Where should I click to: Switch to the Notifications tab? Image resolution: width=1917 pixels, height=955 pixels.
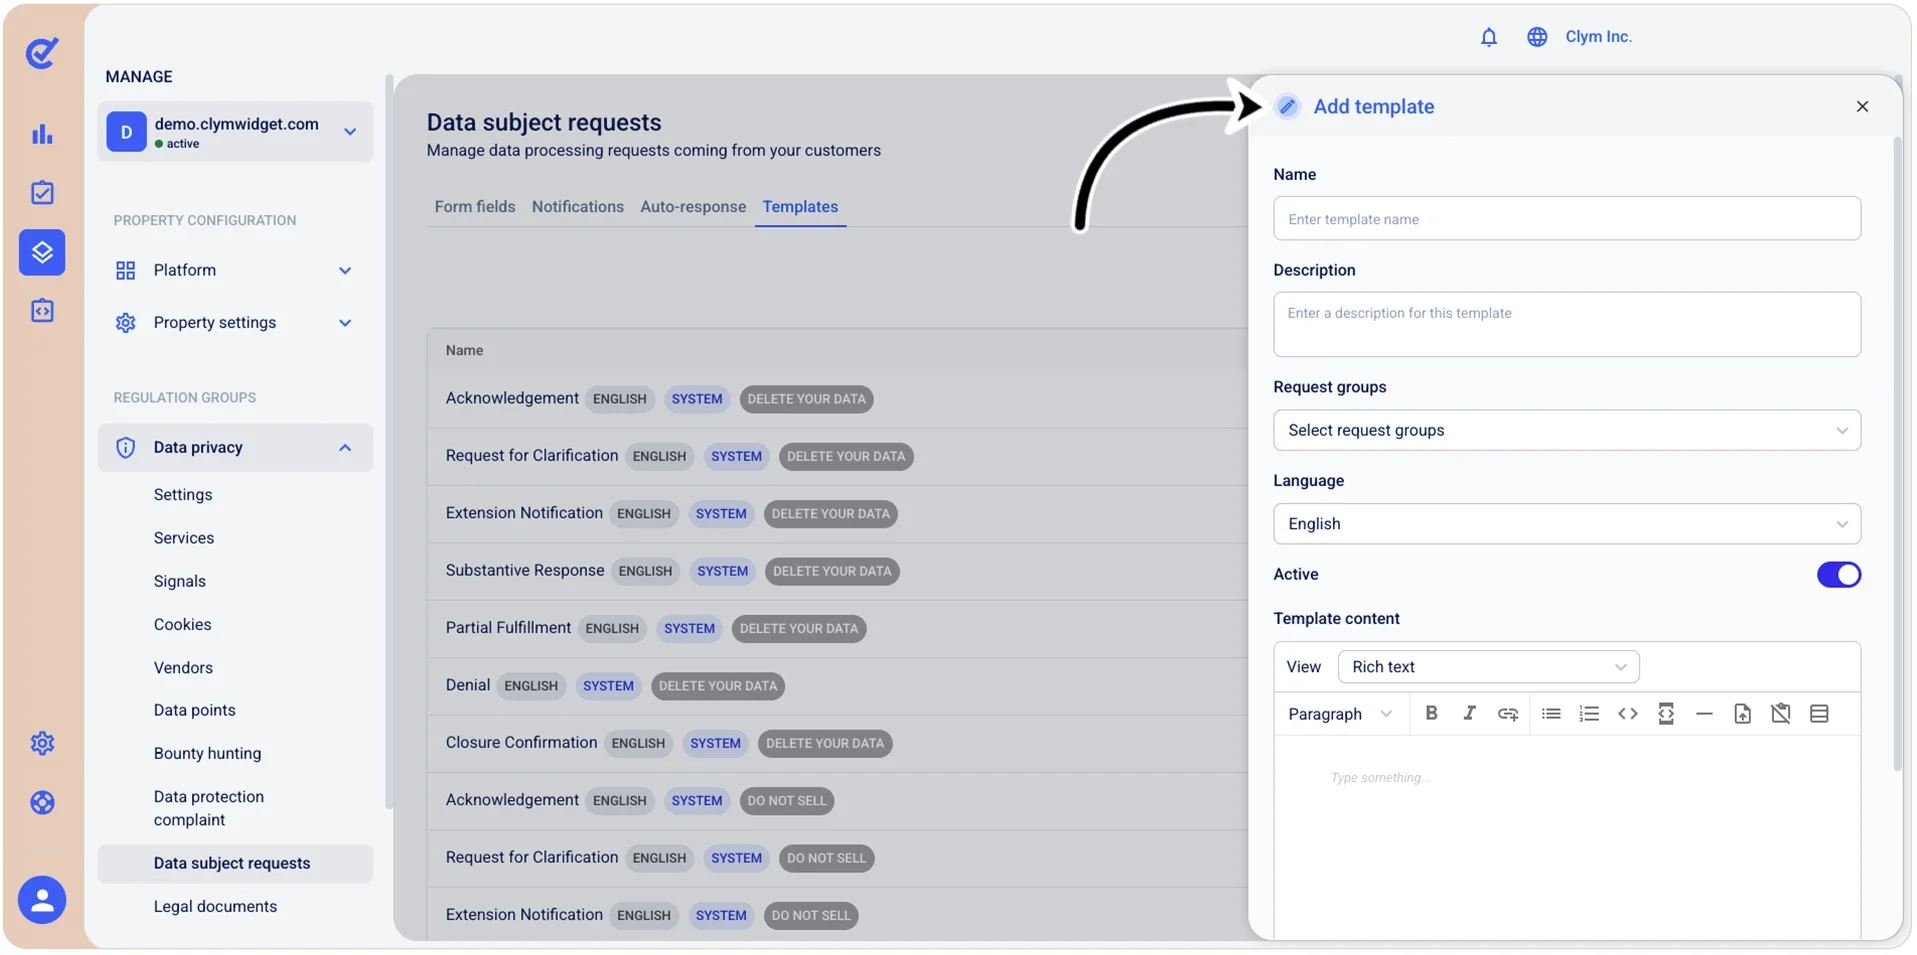(578, 207)
